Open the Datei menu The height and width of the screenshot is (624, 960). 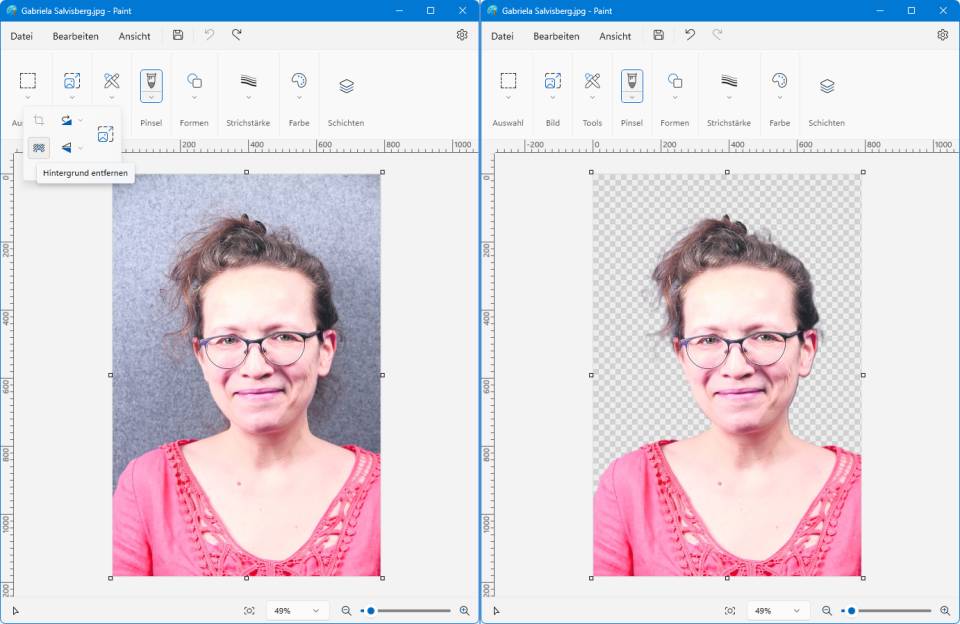pos(23,36)
